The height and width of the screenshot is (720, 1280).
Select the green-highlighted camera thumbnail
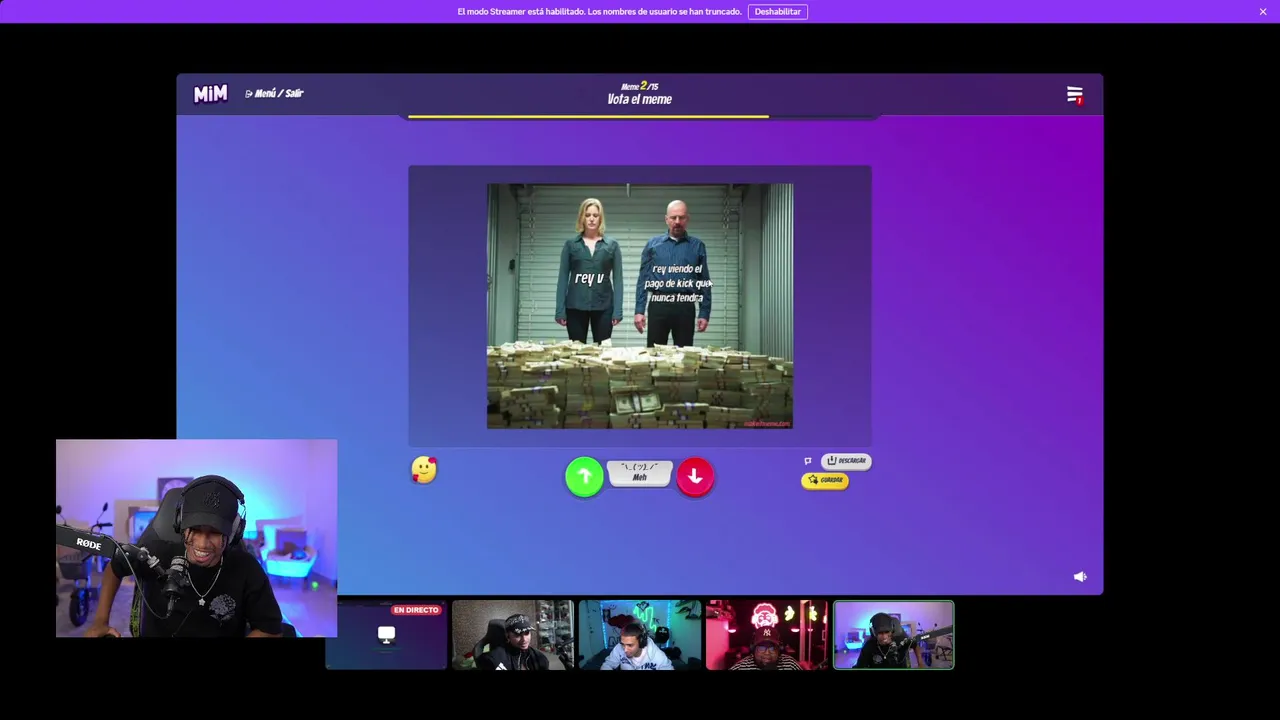[x=894, y=635]
